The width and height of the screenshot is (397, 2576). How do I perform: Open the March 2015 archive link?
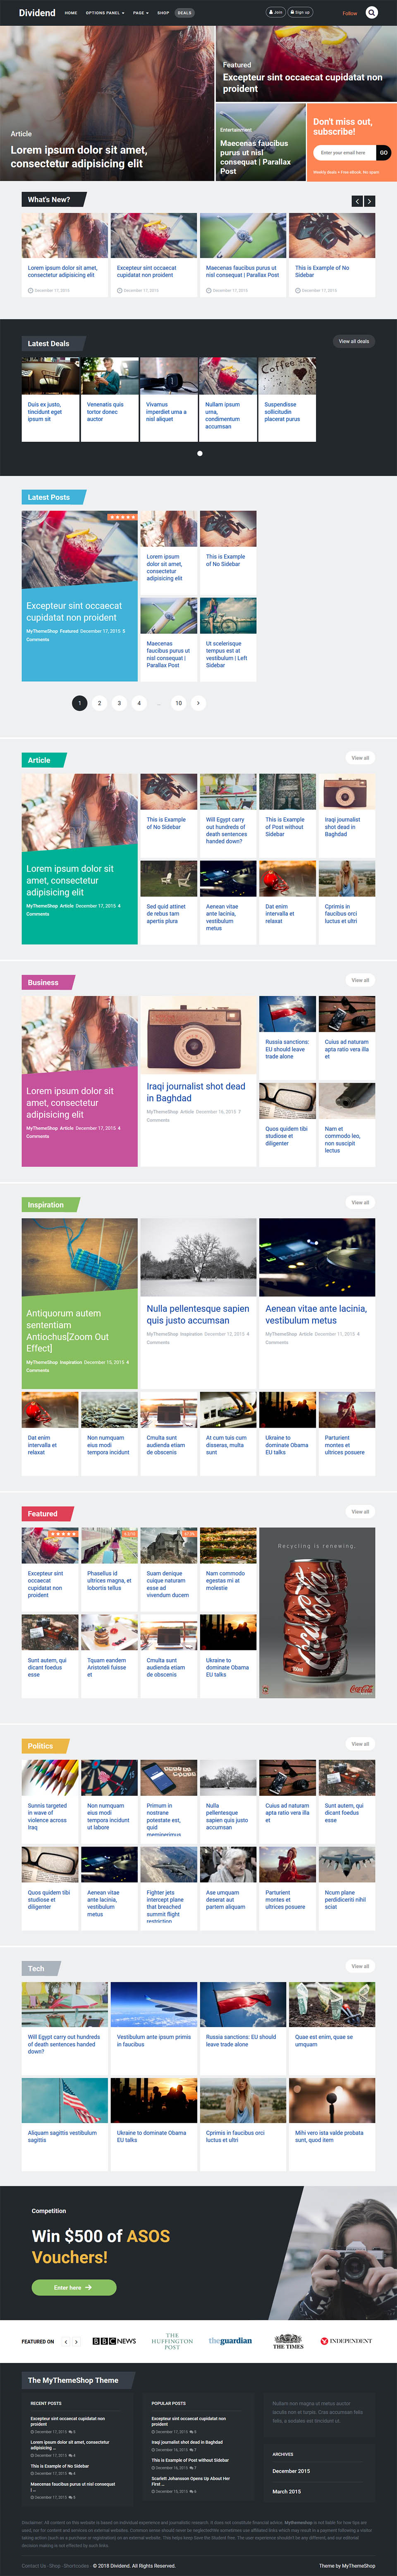pos(287,2491)
